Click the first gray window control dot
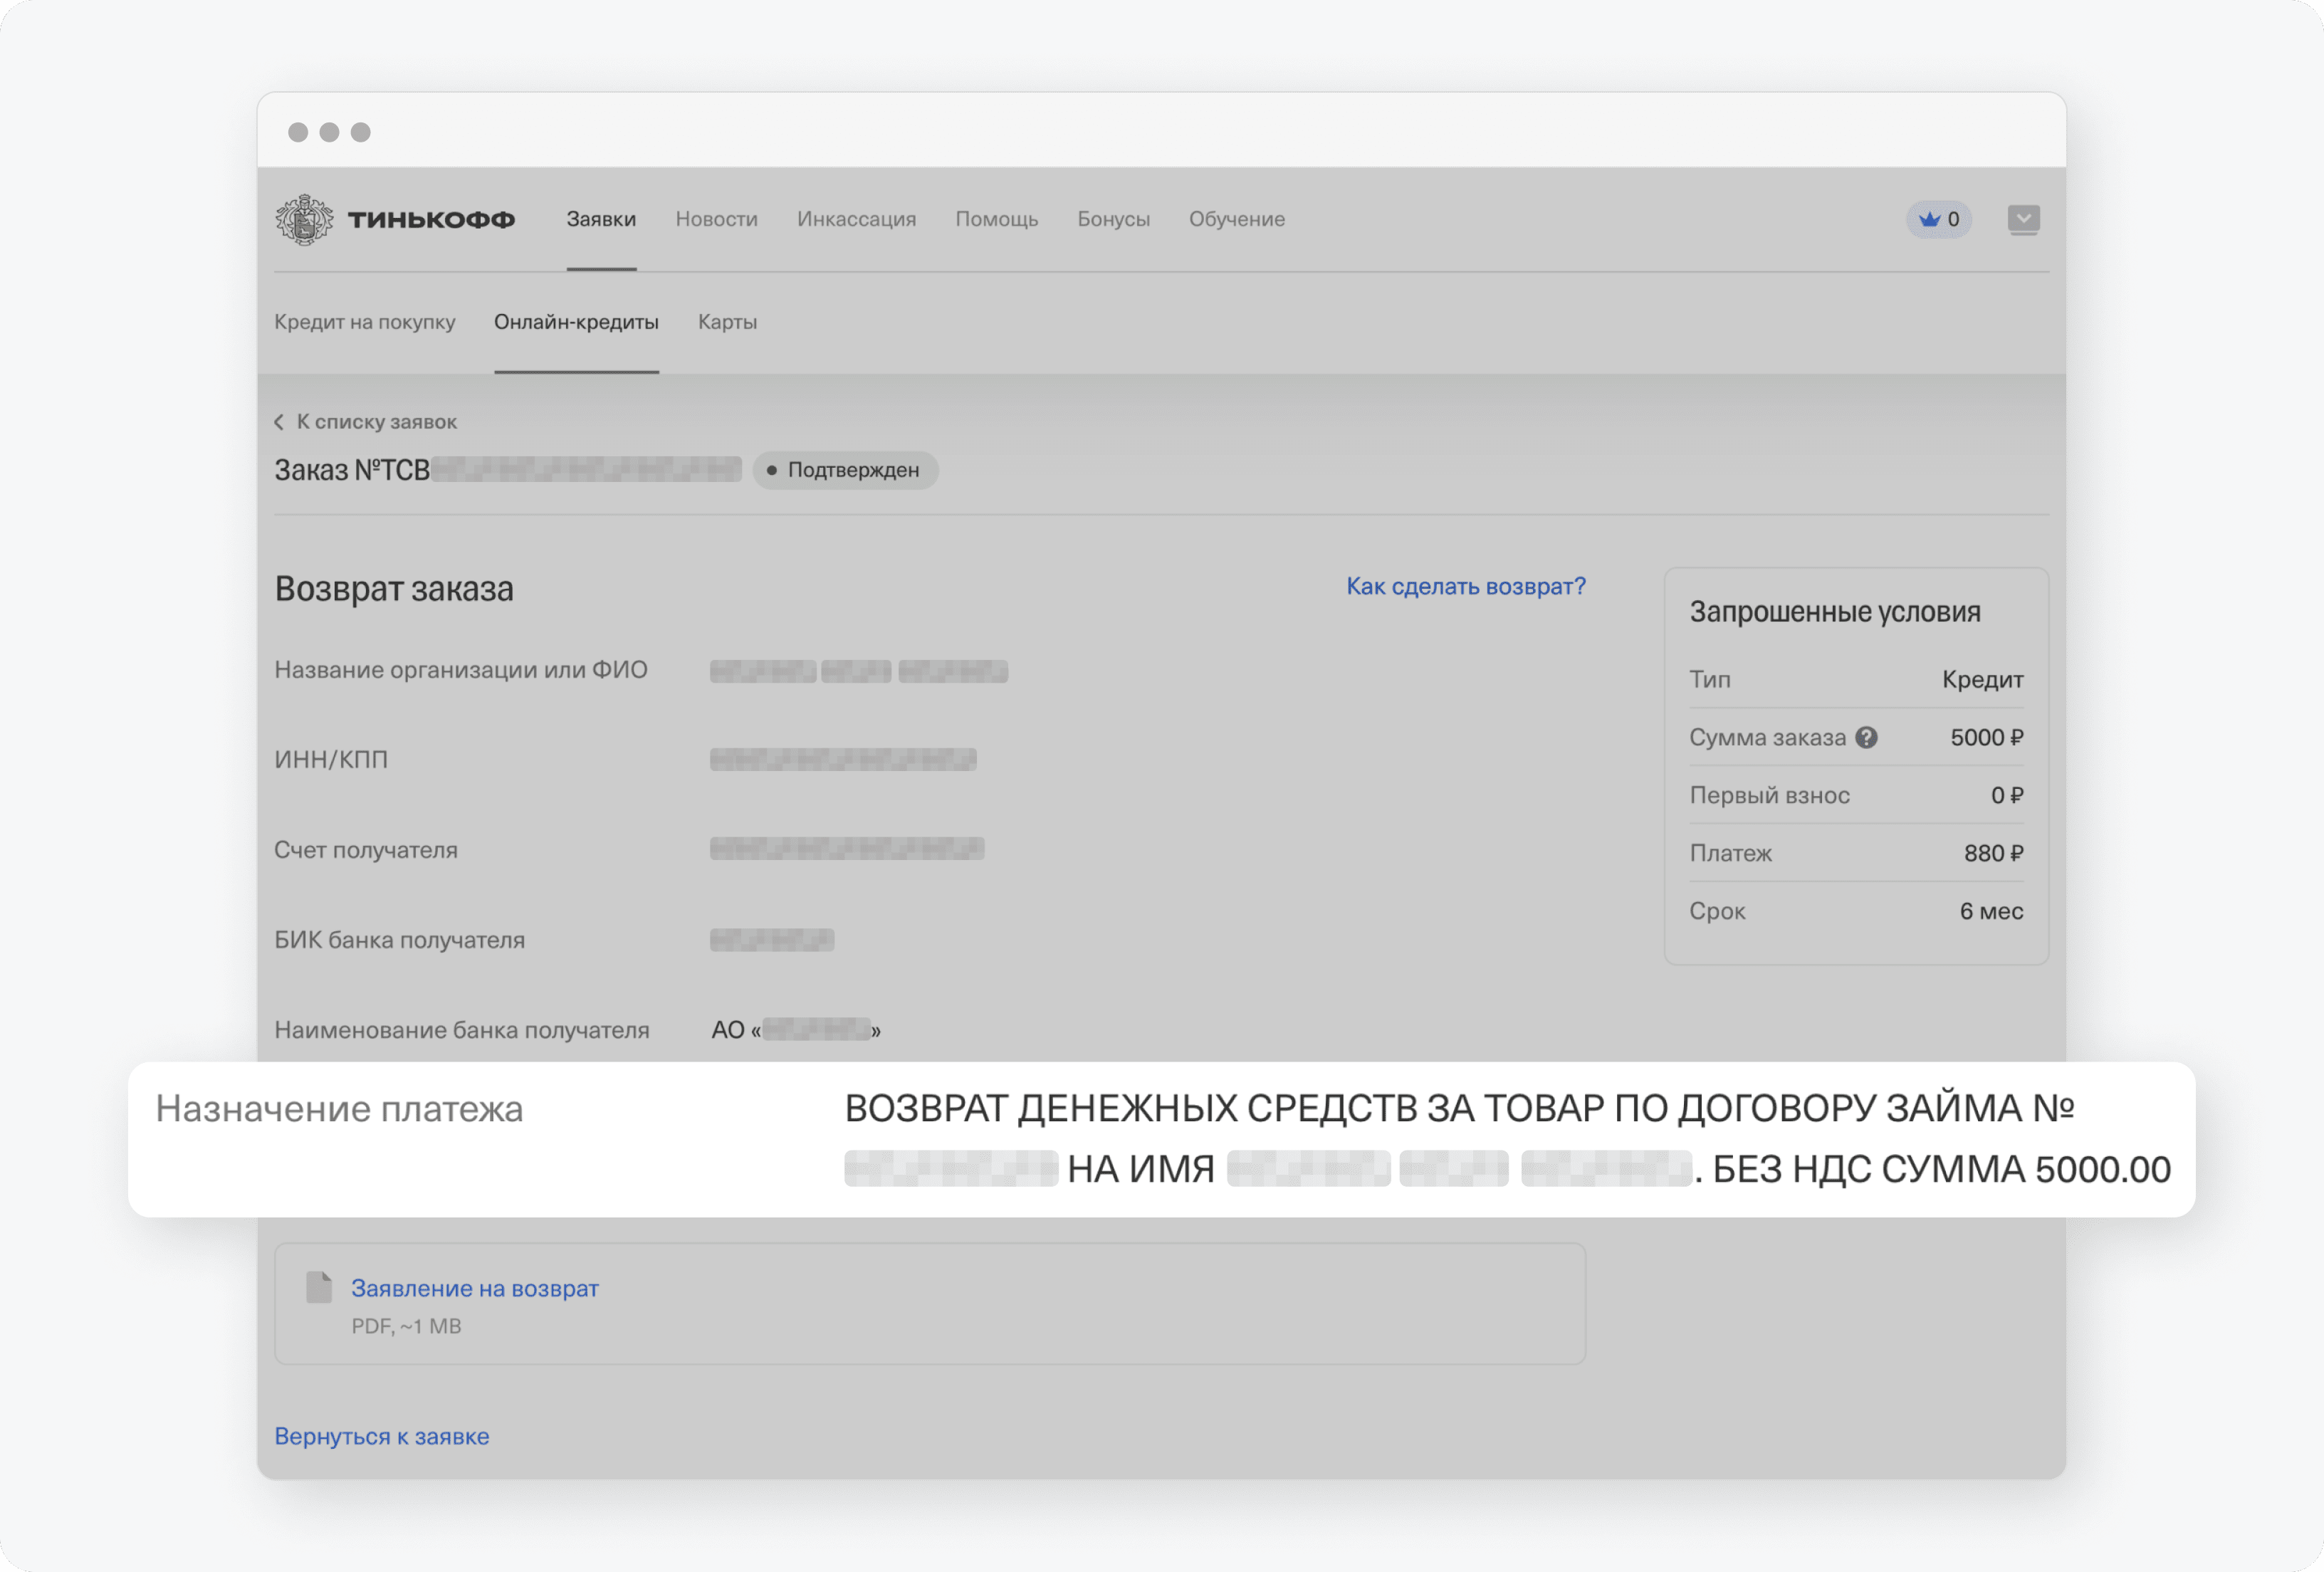 coord(298,132)
